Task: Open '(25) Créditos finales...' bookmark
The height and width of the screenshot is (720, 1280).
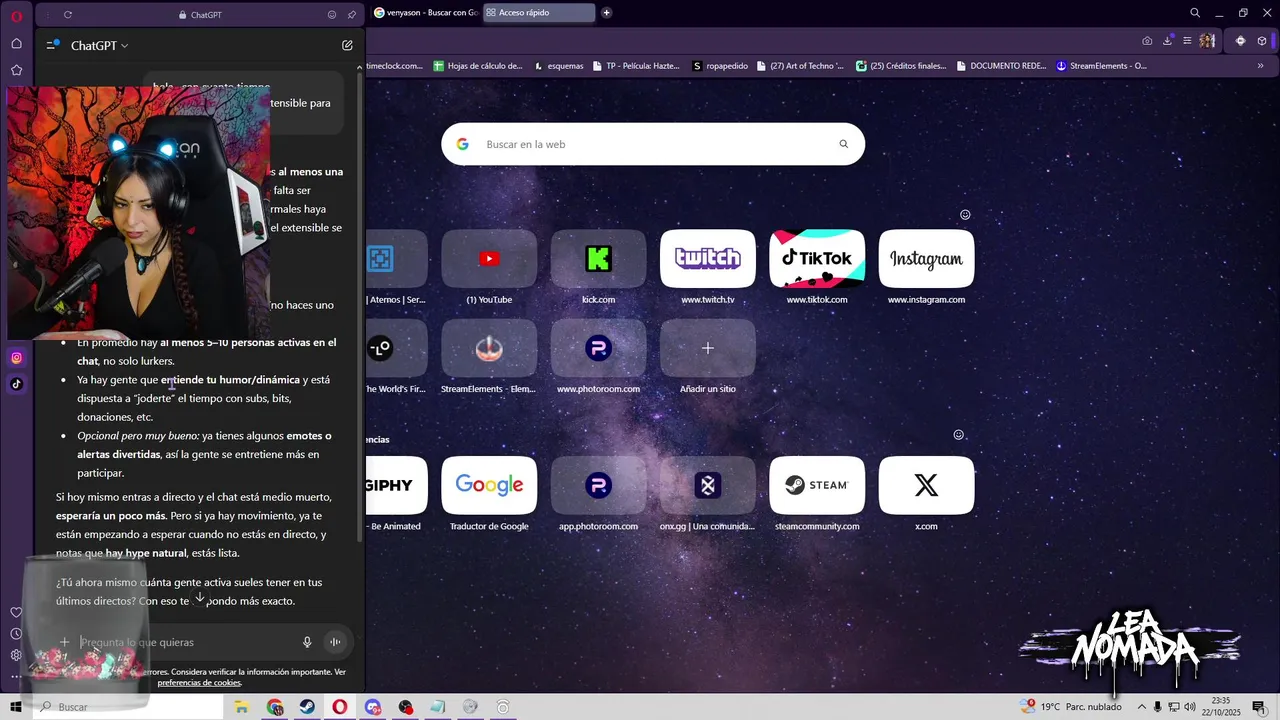Action: coord(901,66)
